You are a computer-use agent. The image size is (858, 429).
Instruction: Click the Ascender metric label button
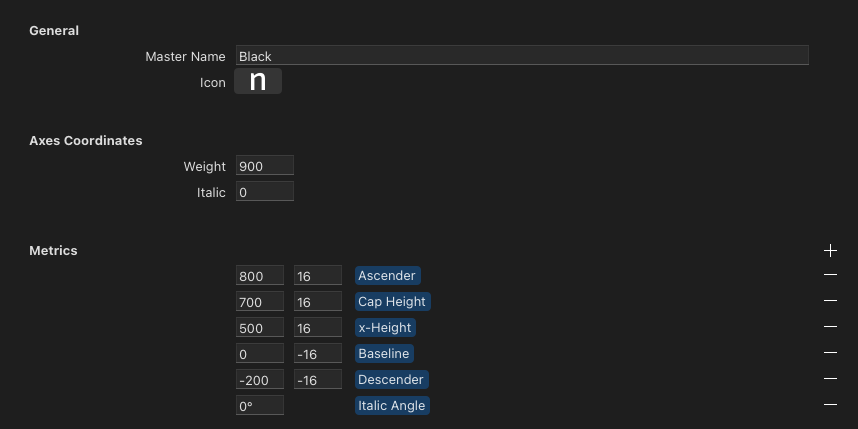pos(387,276)
